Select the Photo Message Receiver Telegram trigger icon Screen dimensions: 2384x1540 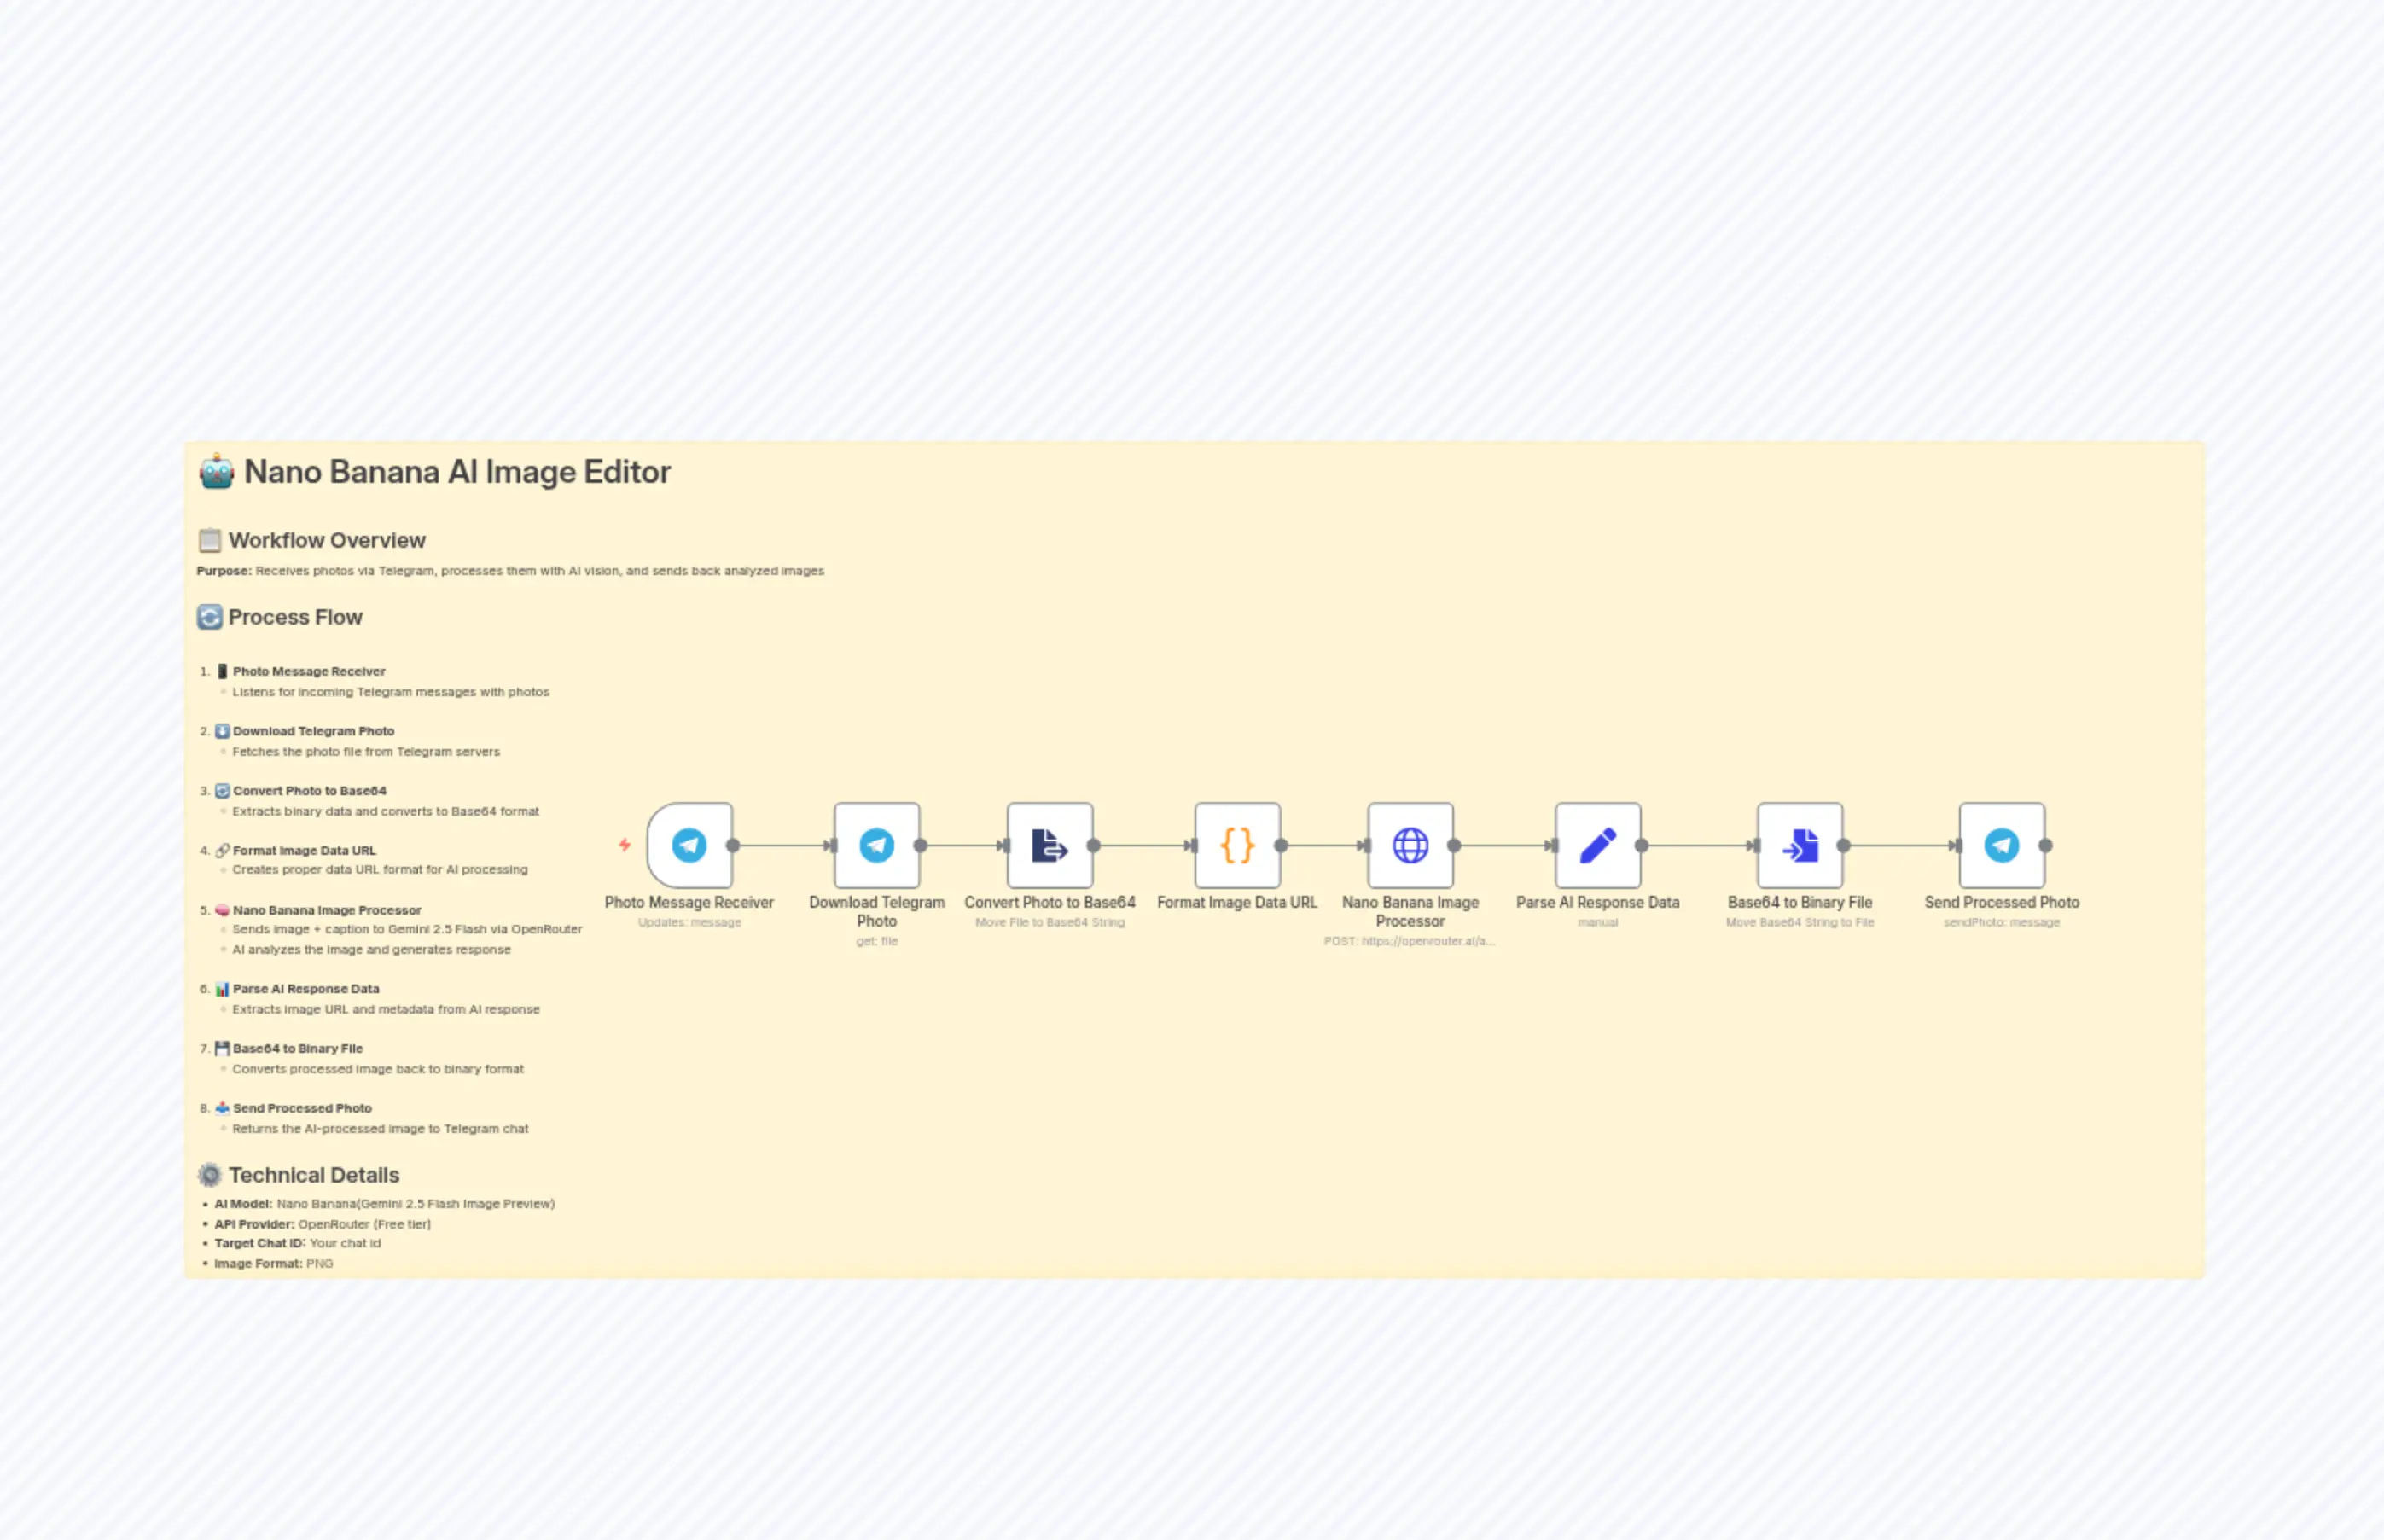point(690,845)
